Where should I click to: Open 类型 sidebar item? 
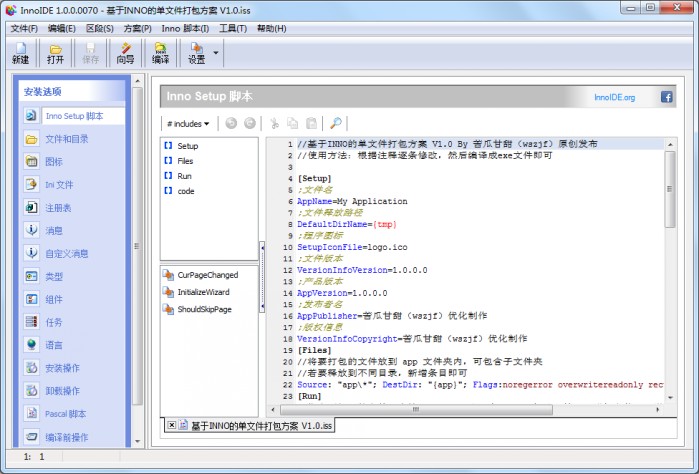coord(53,276)
